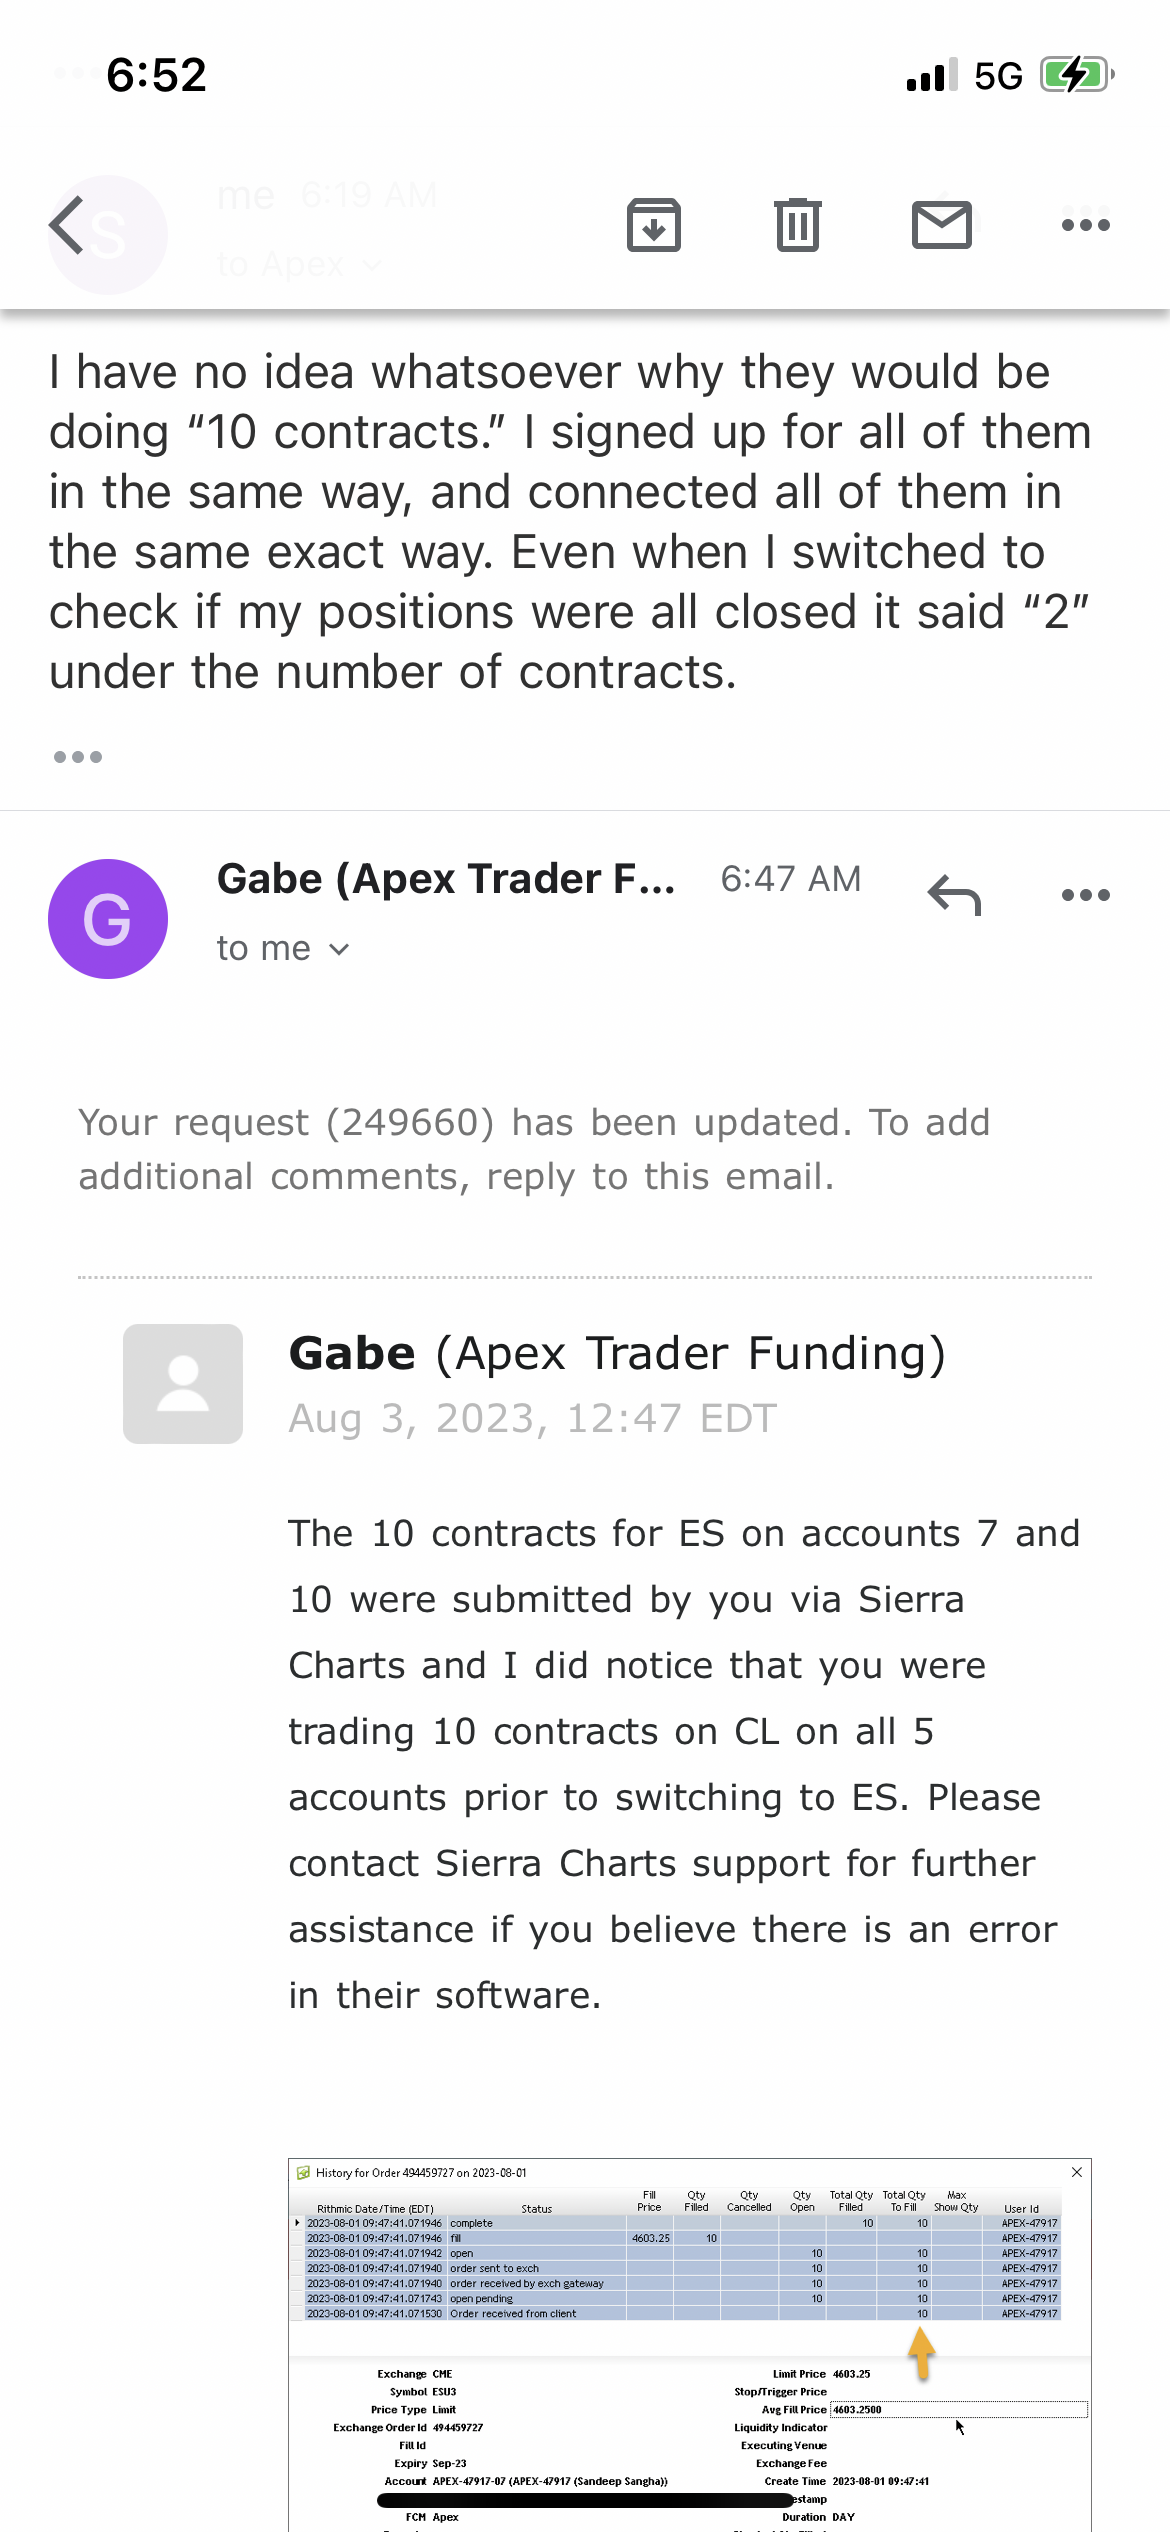Viewport: 1170px width, 2532px height.
Task: Open more options for Gabe's message
Action: [1085, 895]
